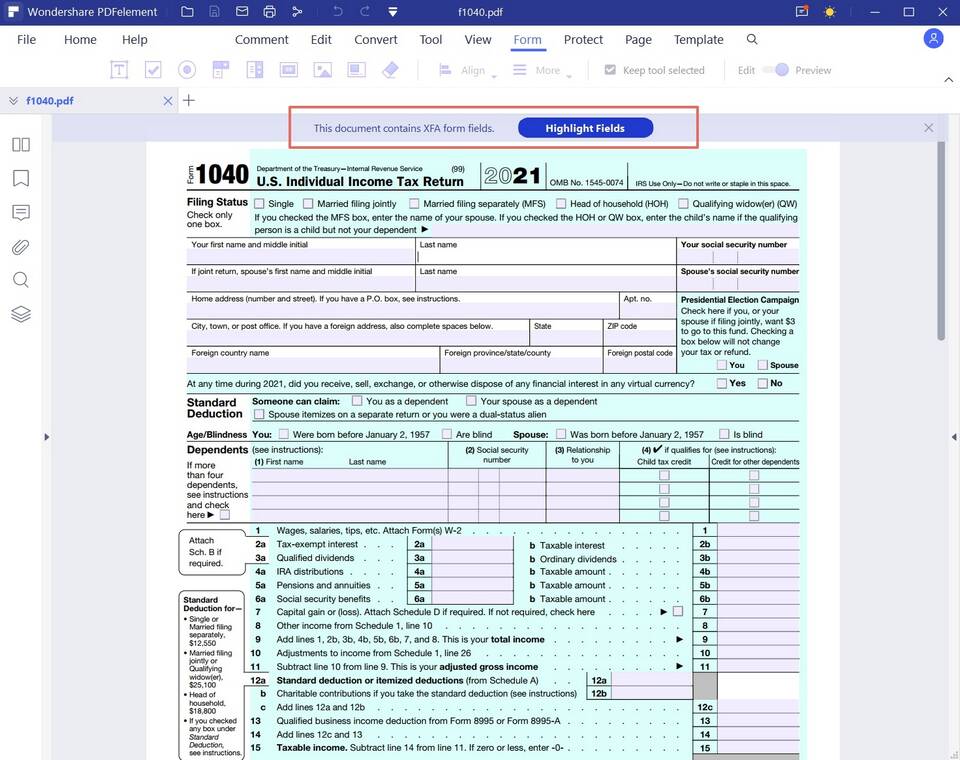Open the user account avatar
The width and height of the screenshot is (960, 760).
(x=933, y=39)
